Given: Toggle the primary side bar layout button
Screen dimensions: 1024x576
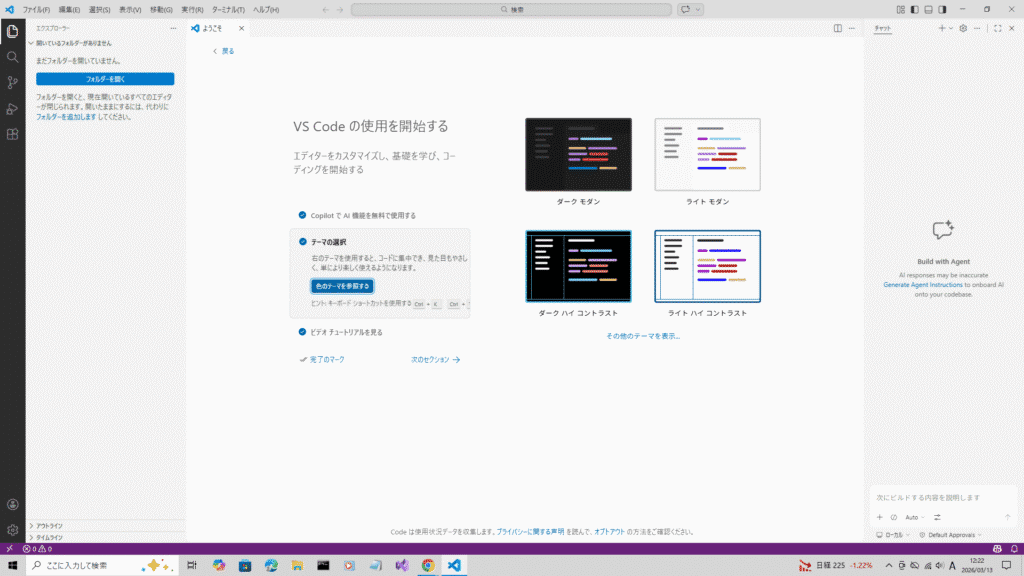Looking at the screenshot, I should click(x=914, y=9).
